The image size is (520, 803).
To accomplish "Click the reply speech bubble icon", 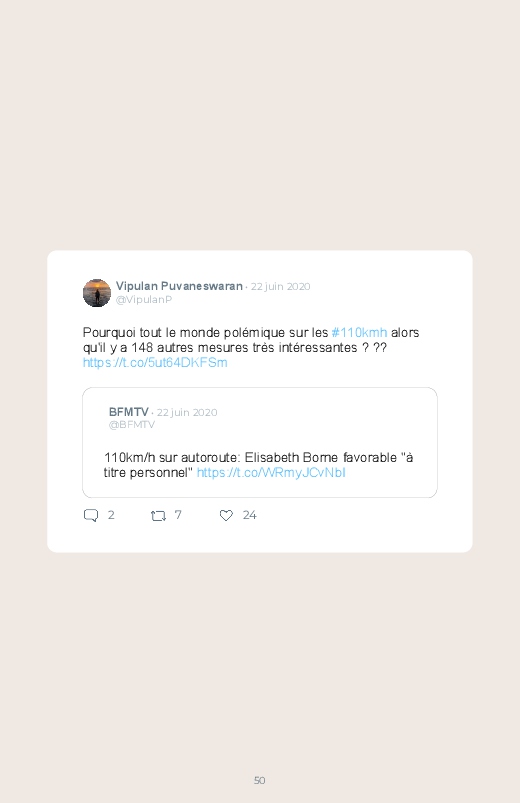I will [x=91, y=515].
